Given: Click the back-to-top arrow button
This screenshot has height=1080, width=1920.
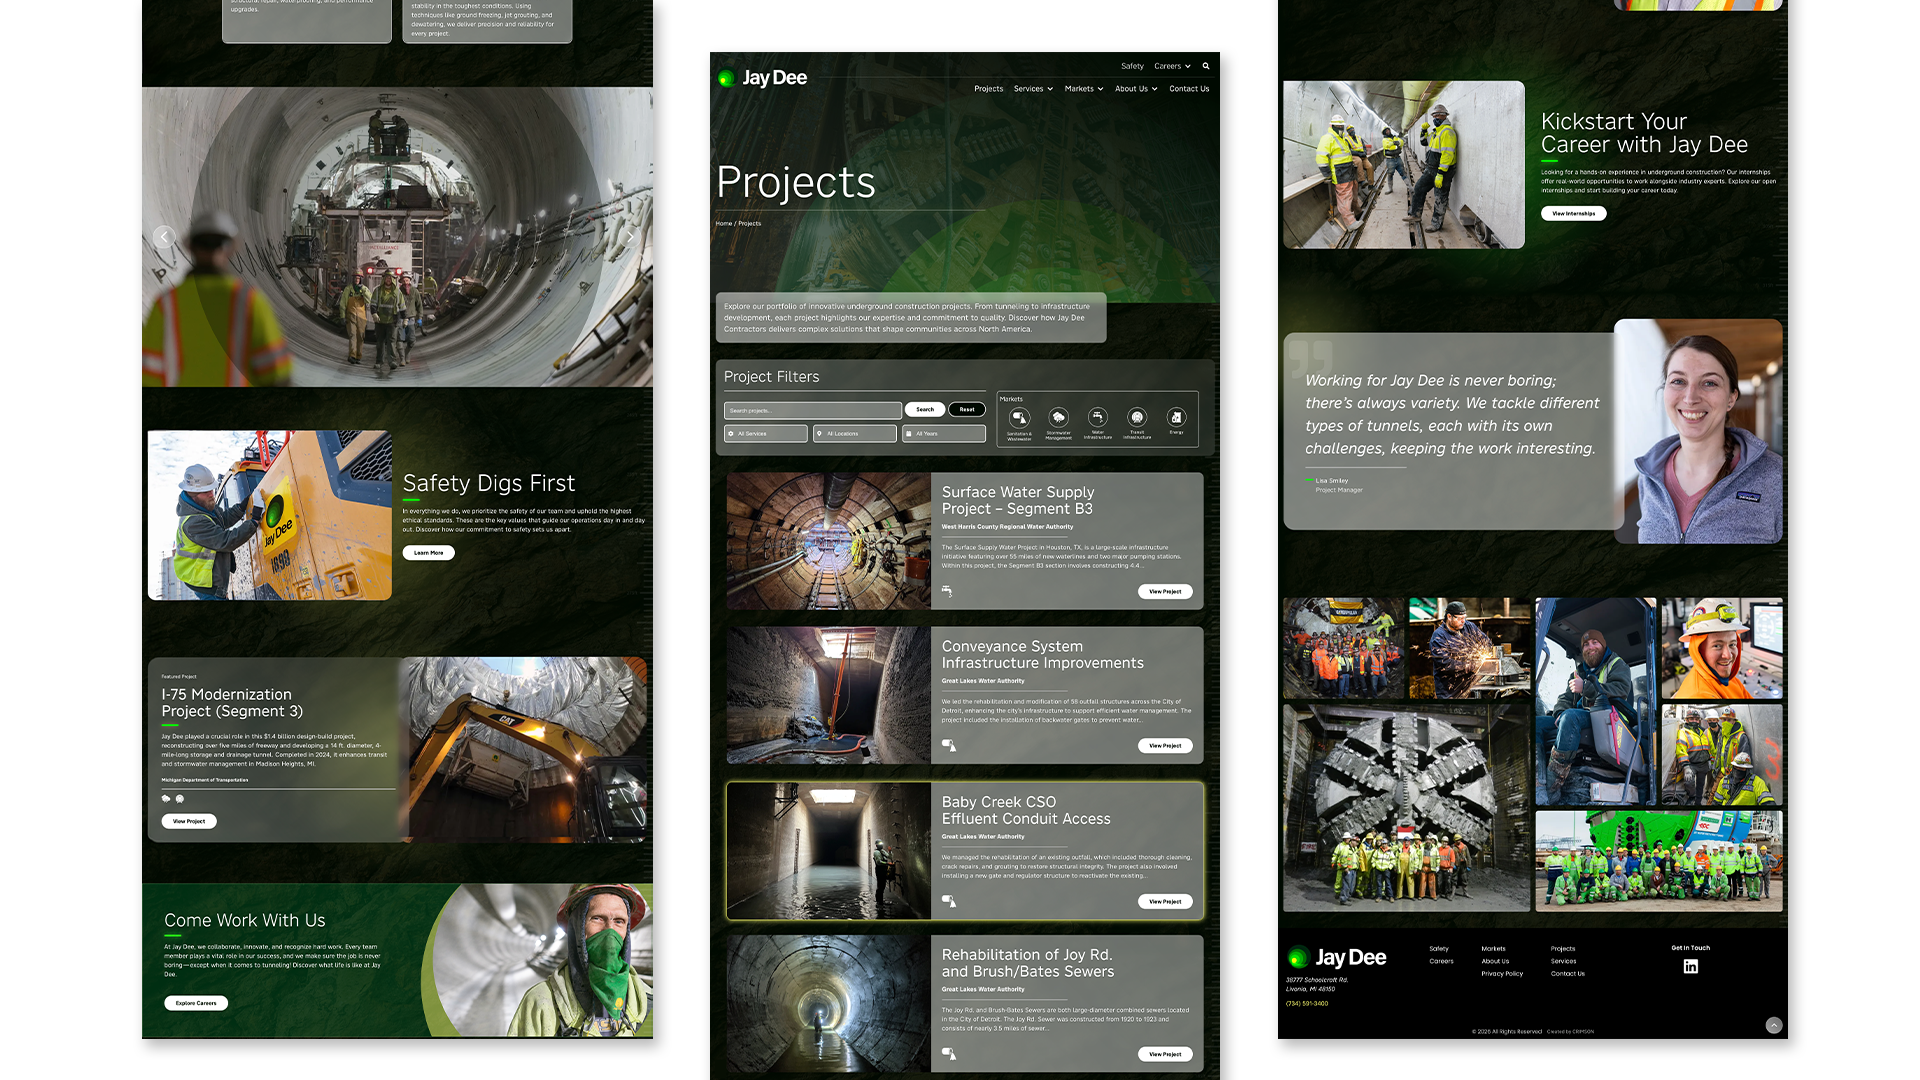Looking at the screenshot, I should pyautogui.click(x=1773, y=1025).
